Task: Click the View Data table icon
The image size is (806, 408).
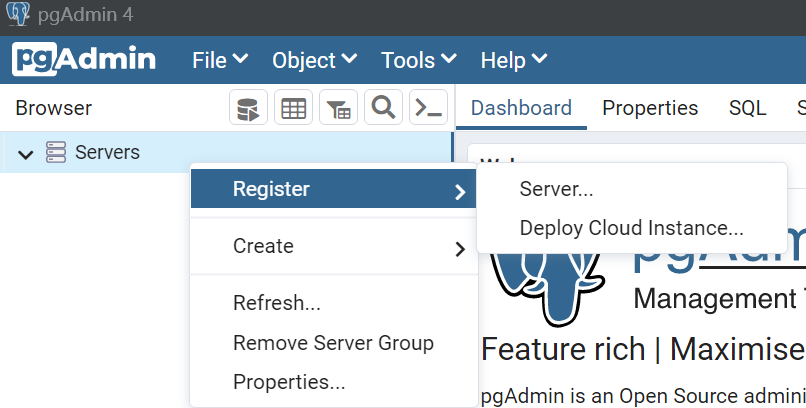Action: click(x=293, y=108)
